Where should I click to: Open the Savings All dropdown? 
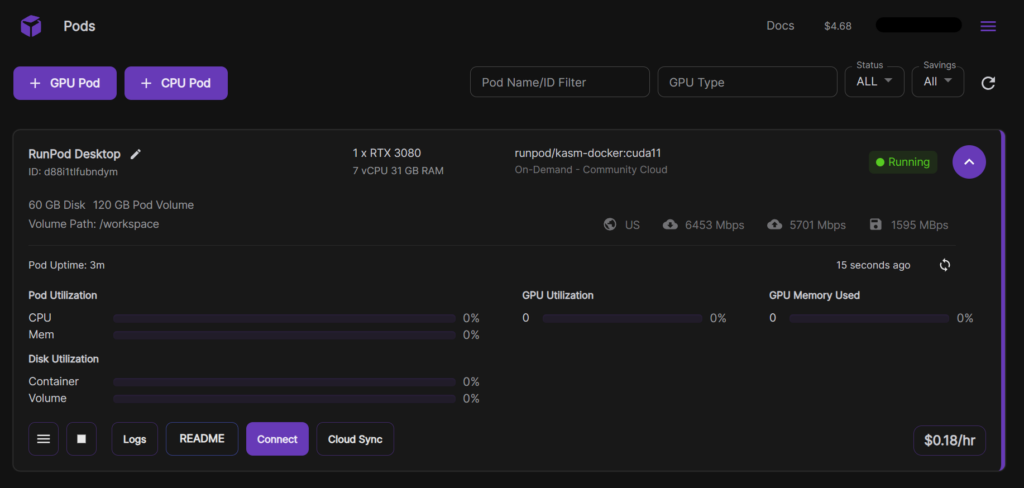pyautogui.click(x=937, y=82)
